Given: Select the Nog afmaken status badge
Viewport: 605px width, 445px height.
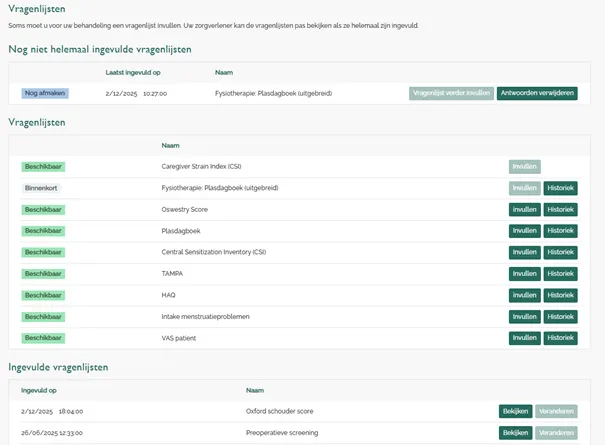Looking at the screenshot, I should coord(45,93).
